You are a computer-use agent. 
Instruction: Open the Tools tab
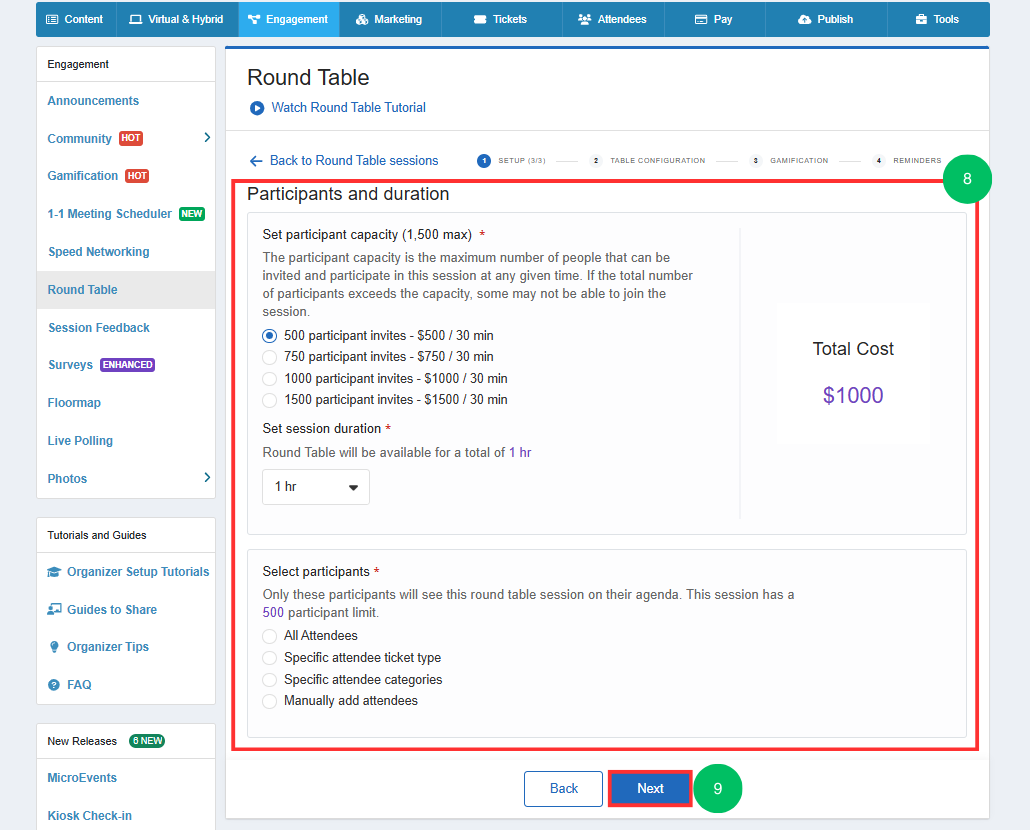[x=938, y=20]
